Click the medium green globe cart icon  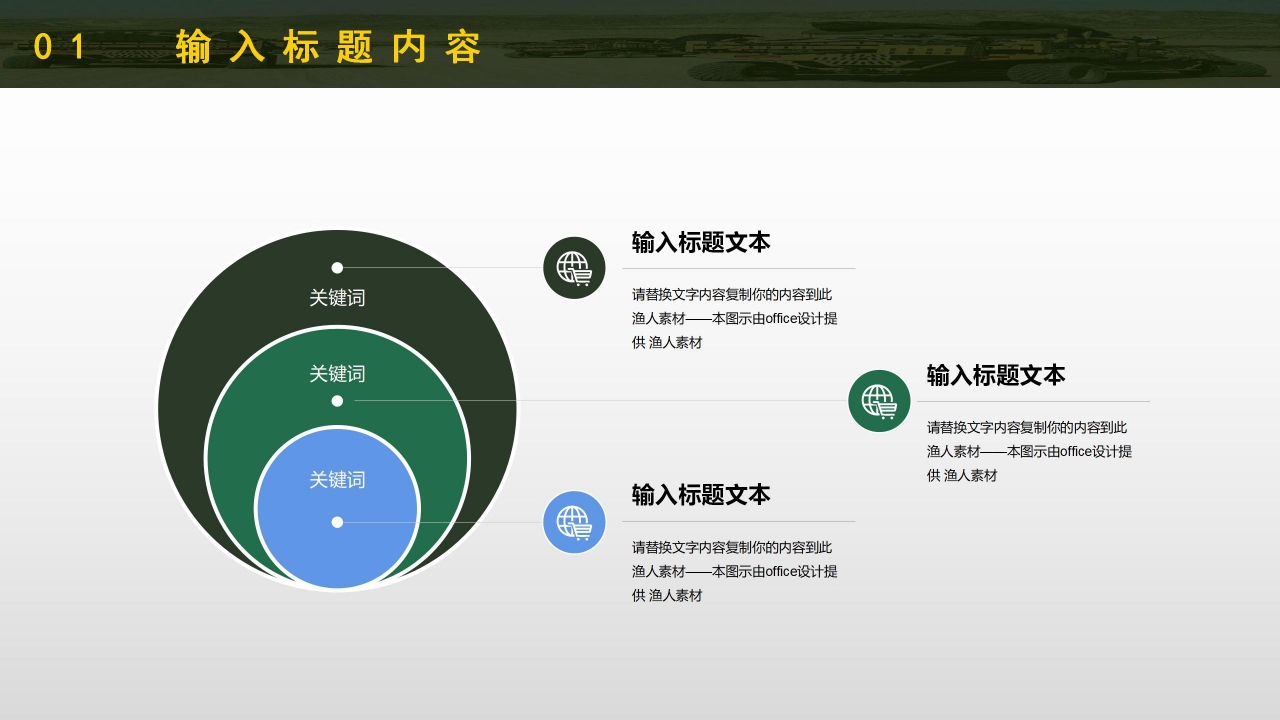pyautogui.click(x=879, y=401)
